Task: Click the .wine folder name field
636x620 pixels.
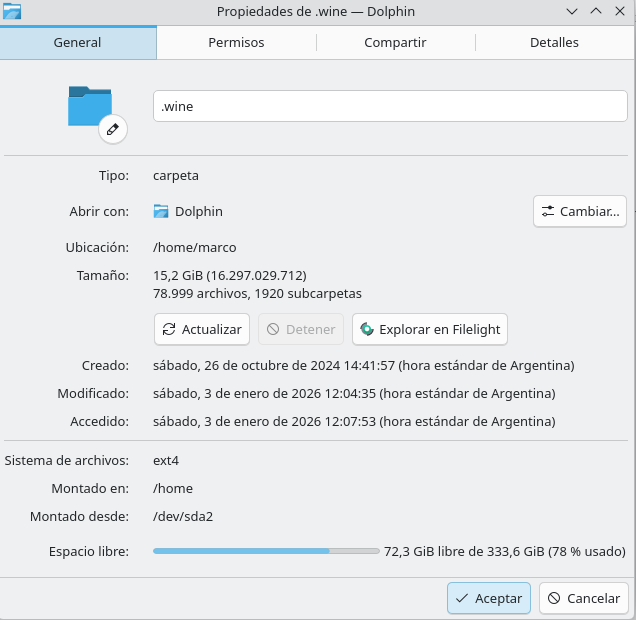Action: [x=390, y=106]
